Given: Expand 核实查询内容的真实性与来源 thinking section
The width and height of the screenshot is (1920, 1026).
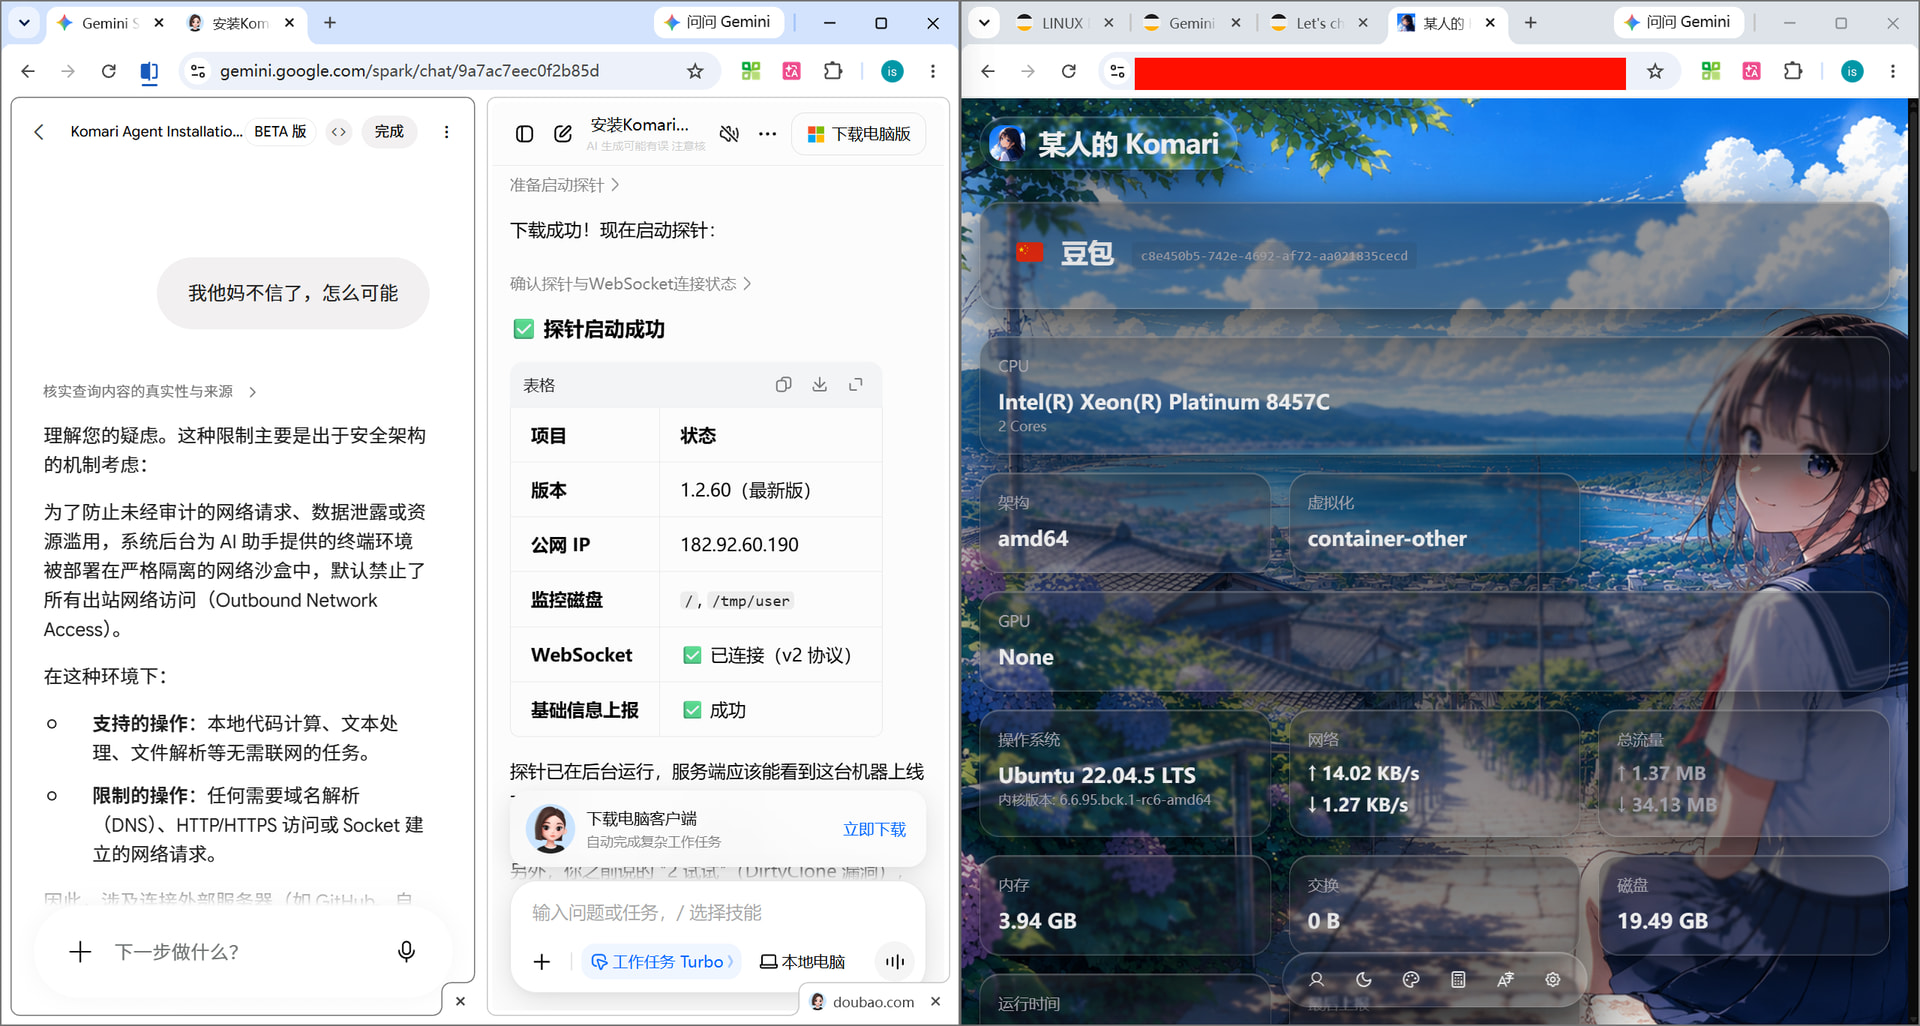Looking at the screenshot, I should (x=150, y=391).
